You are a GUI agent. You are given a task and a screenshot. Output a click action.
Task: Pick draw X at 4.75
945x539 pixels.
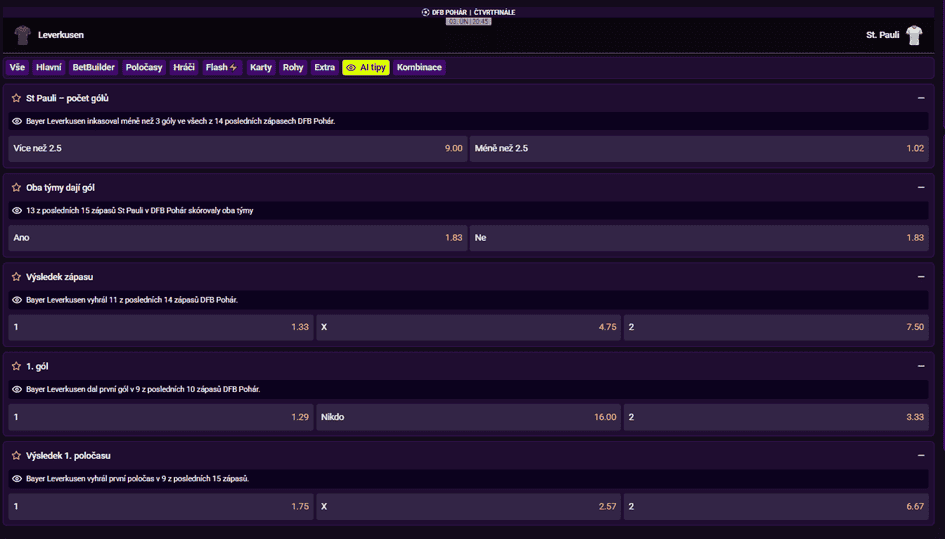468,327
